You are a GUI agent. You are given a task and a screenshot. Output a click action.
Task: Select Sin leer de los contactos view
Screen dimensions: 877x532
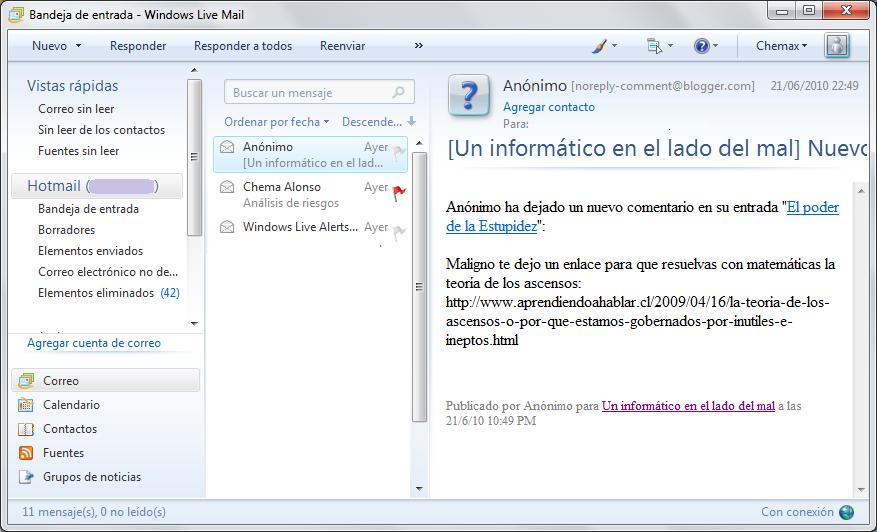101,130
